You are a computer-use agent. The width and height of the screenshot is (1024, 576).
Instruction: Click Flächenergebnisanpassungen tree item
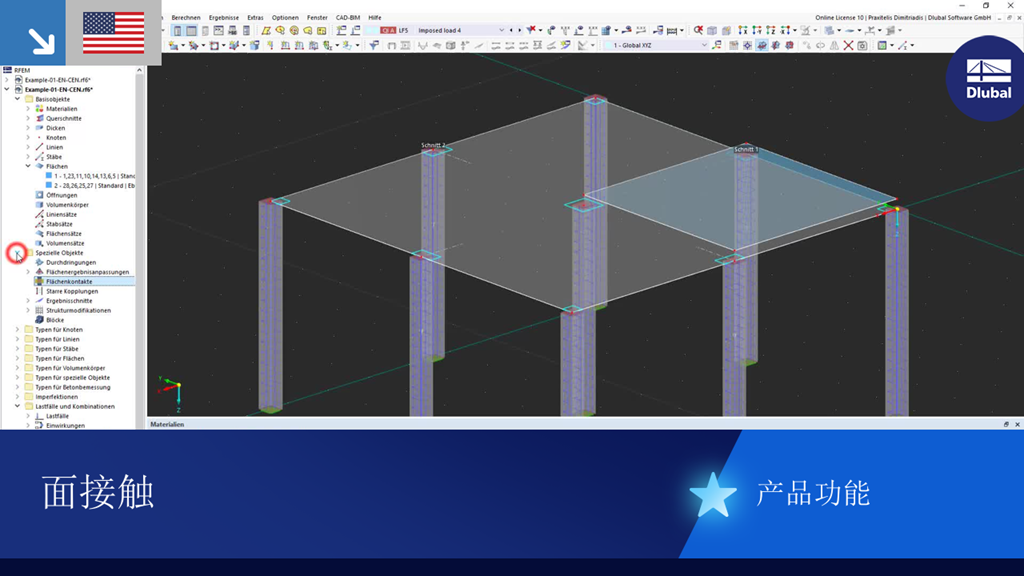click(88, 272)
